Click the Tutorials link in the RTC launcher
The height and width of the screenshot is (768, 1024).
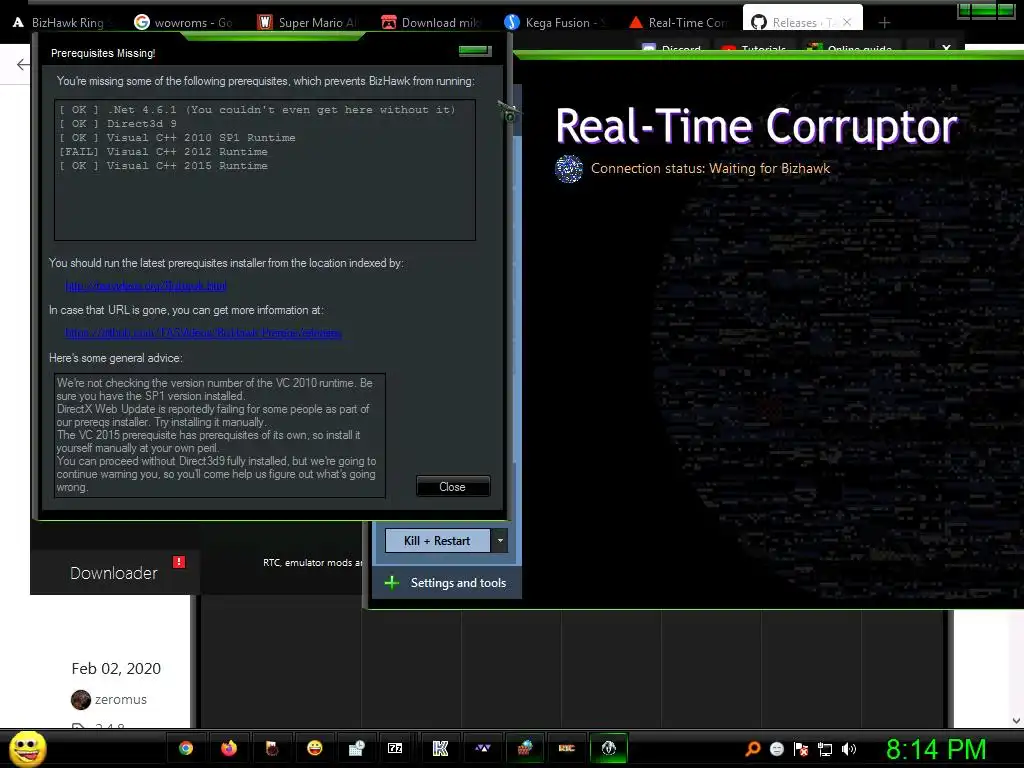tap(754, 50)
